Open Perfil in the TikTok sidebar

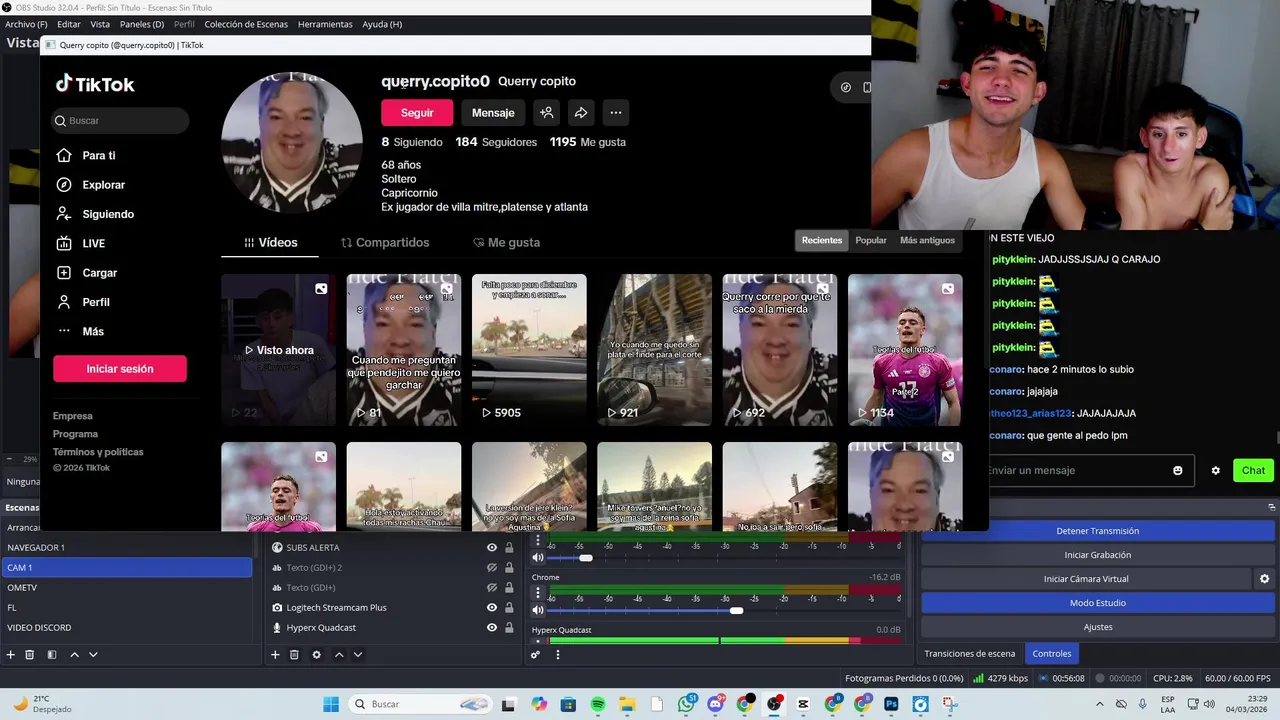pos(83,302)
